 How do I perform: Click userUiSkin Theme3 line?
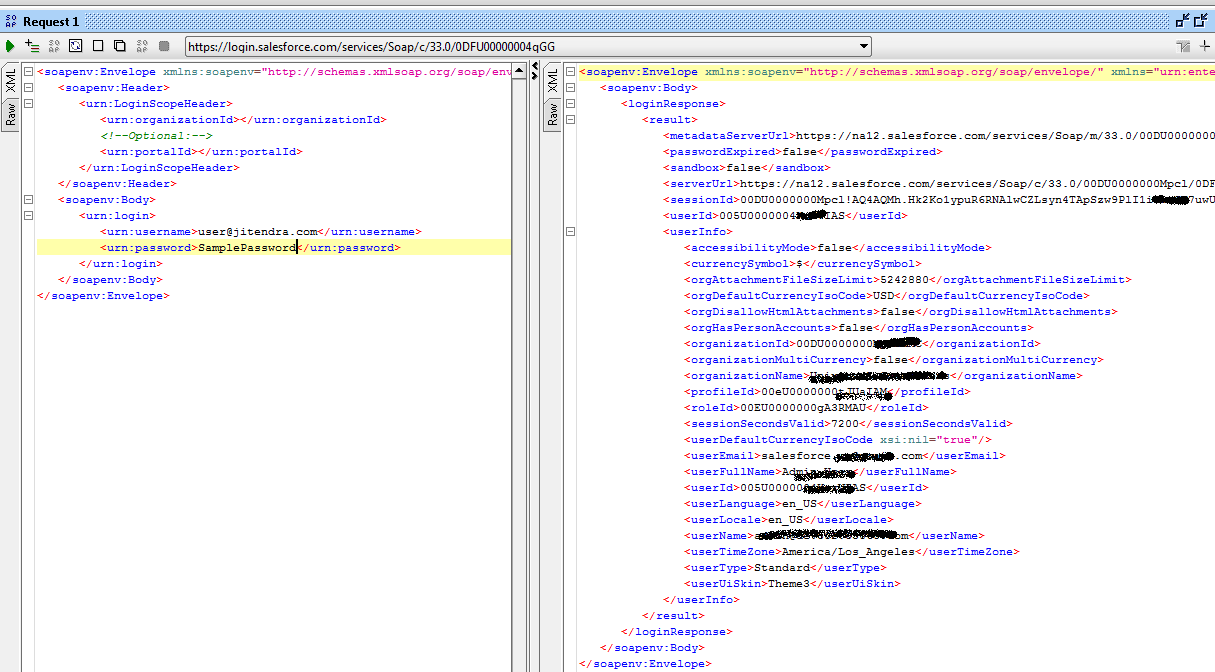point(792,584)
